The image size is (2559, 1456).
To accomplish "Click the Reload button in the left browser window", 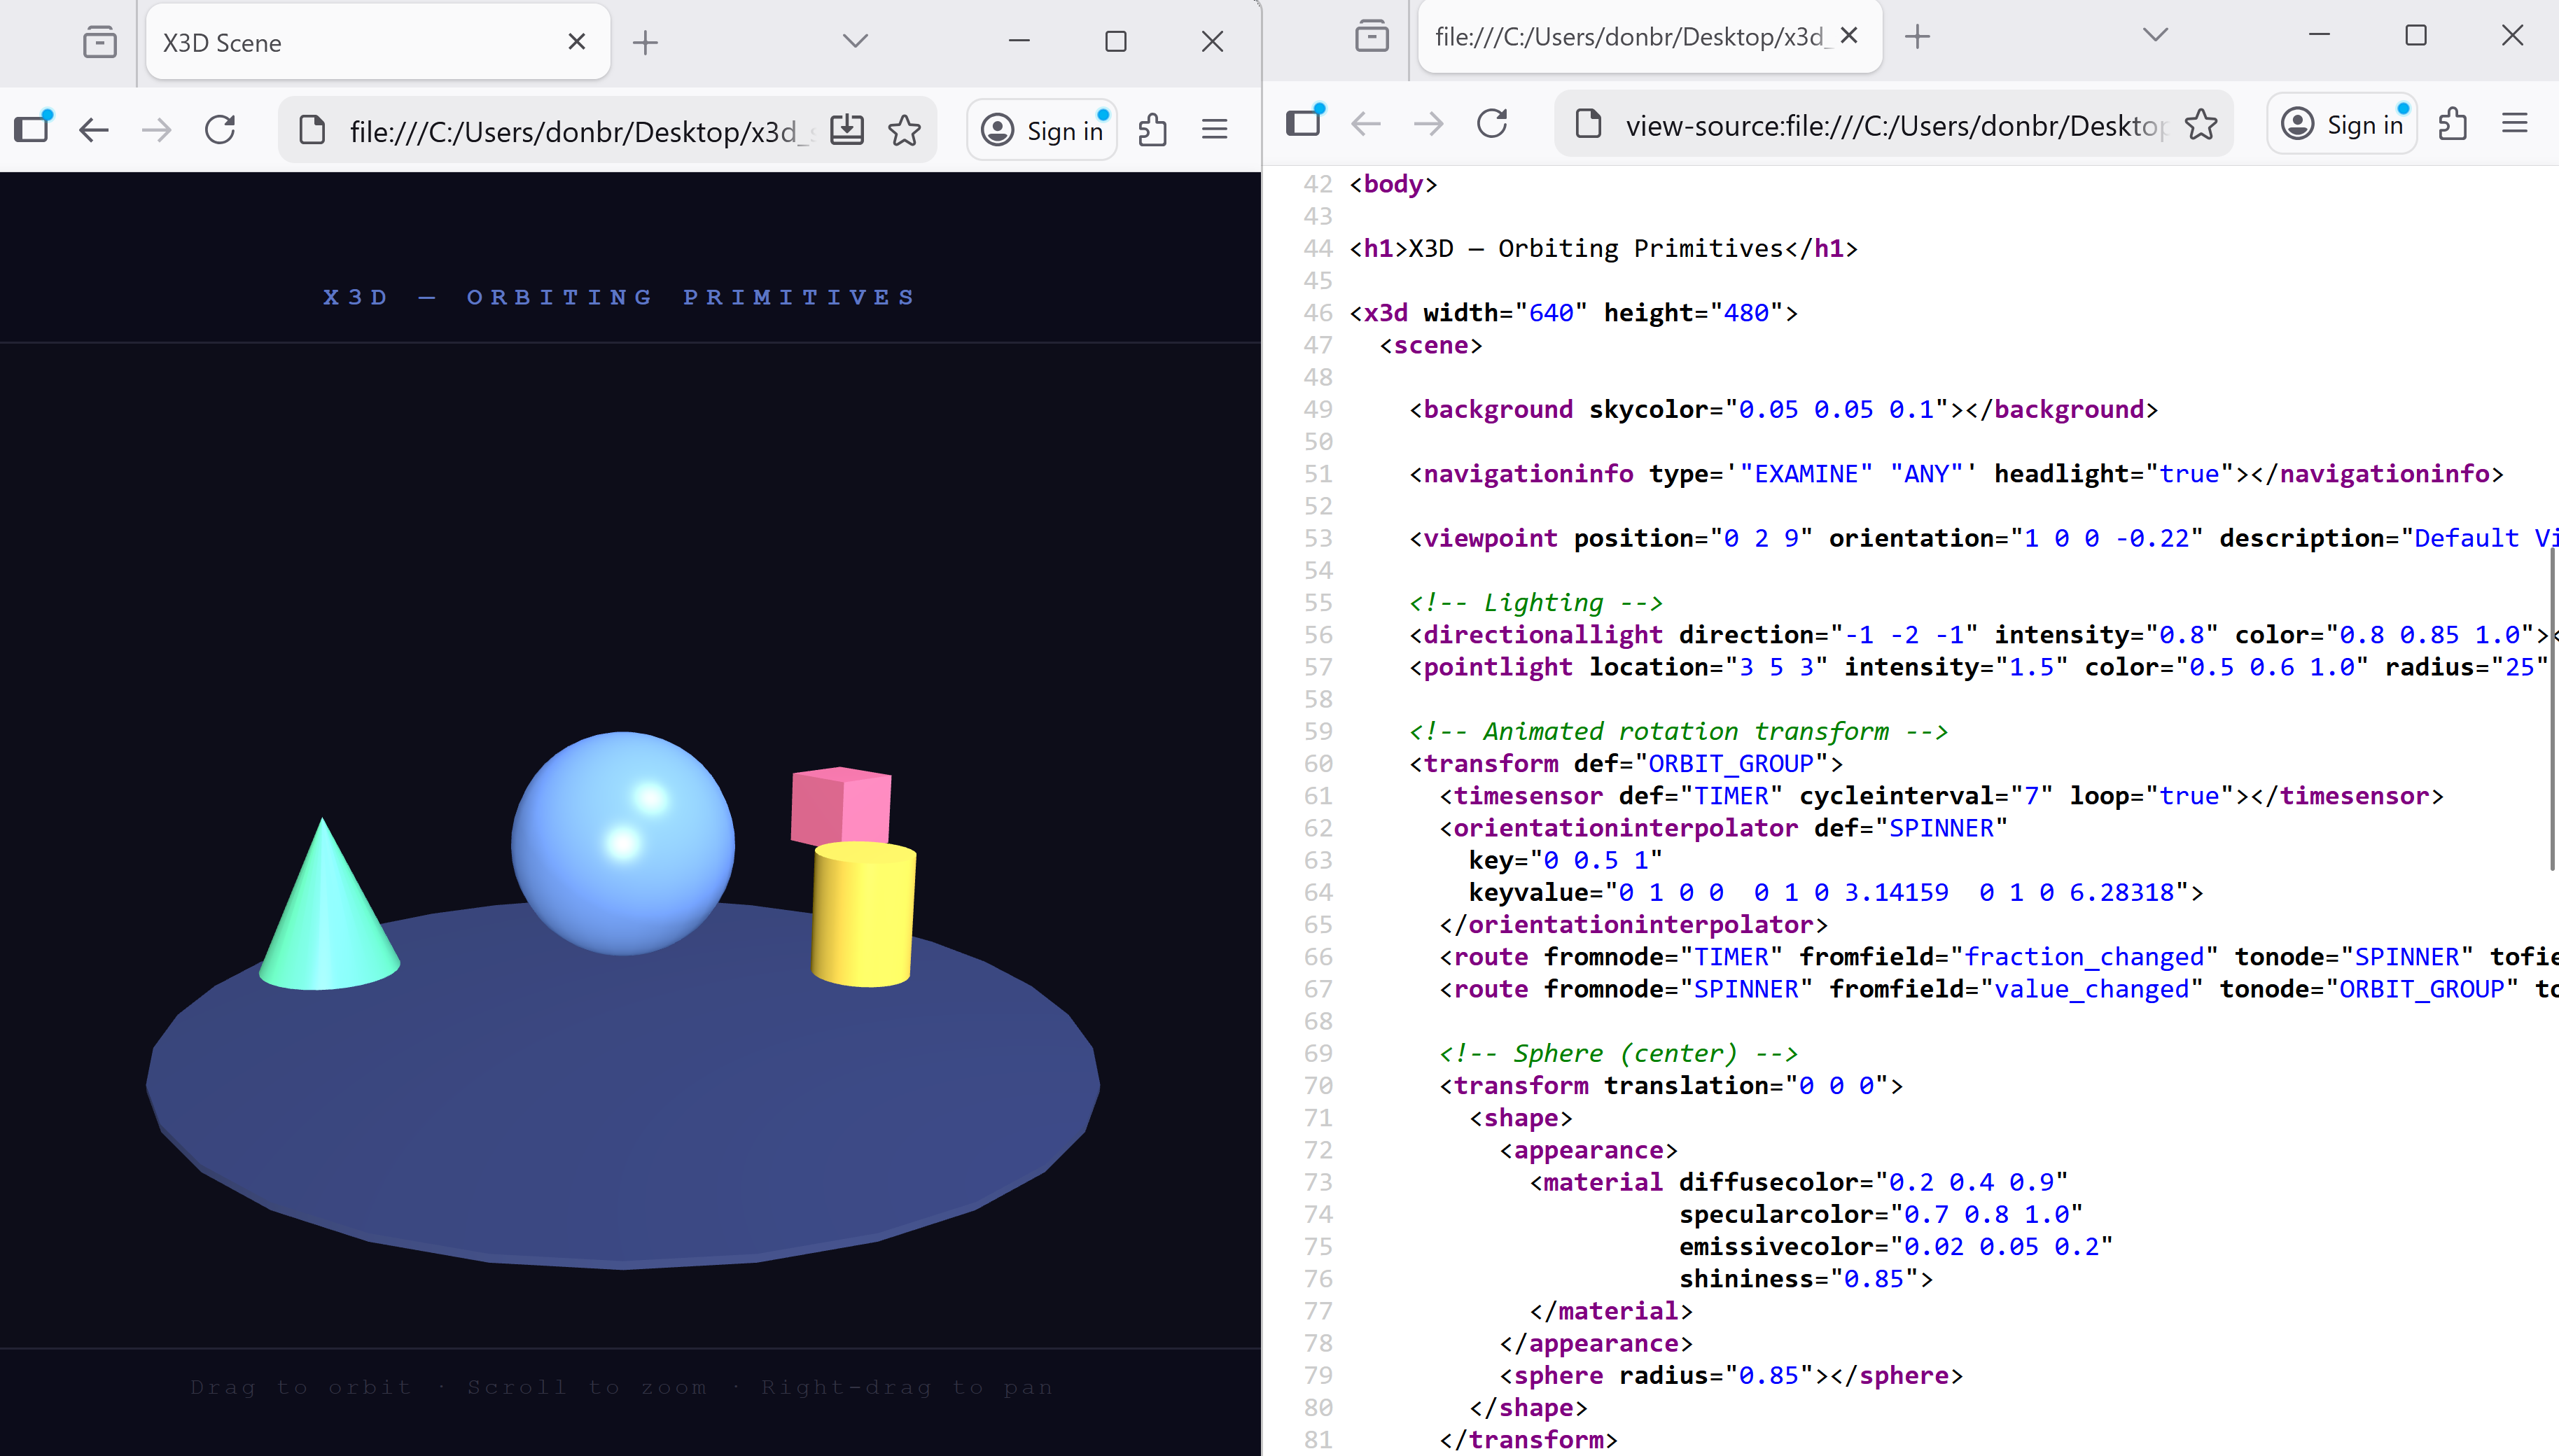I will click(220, 130).
